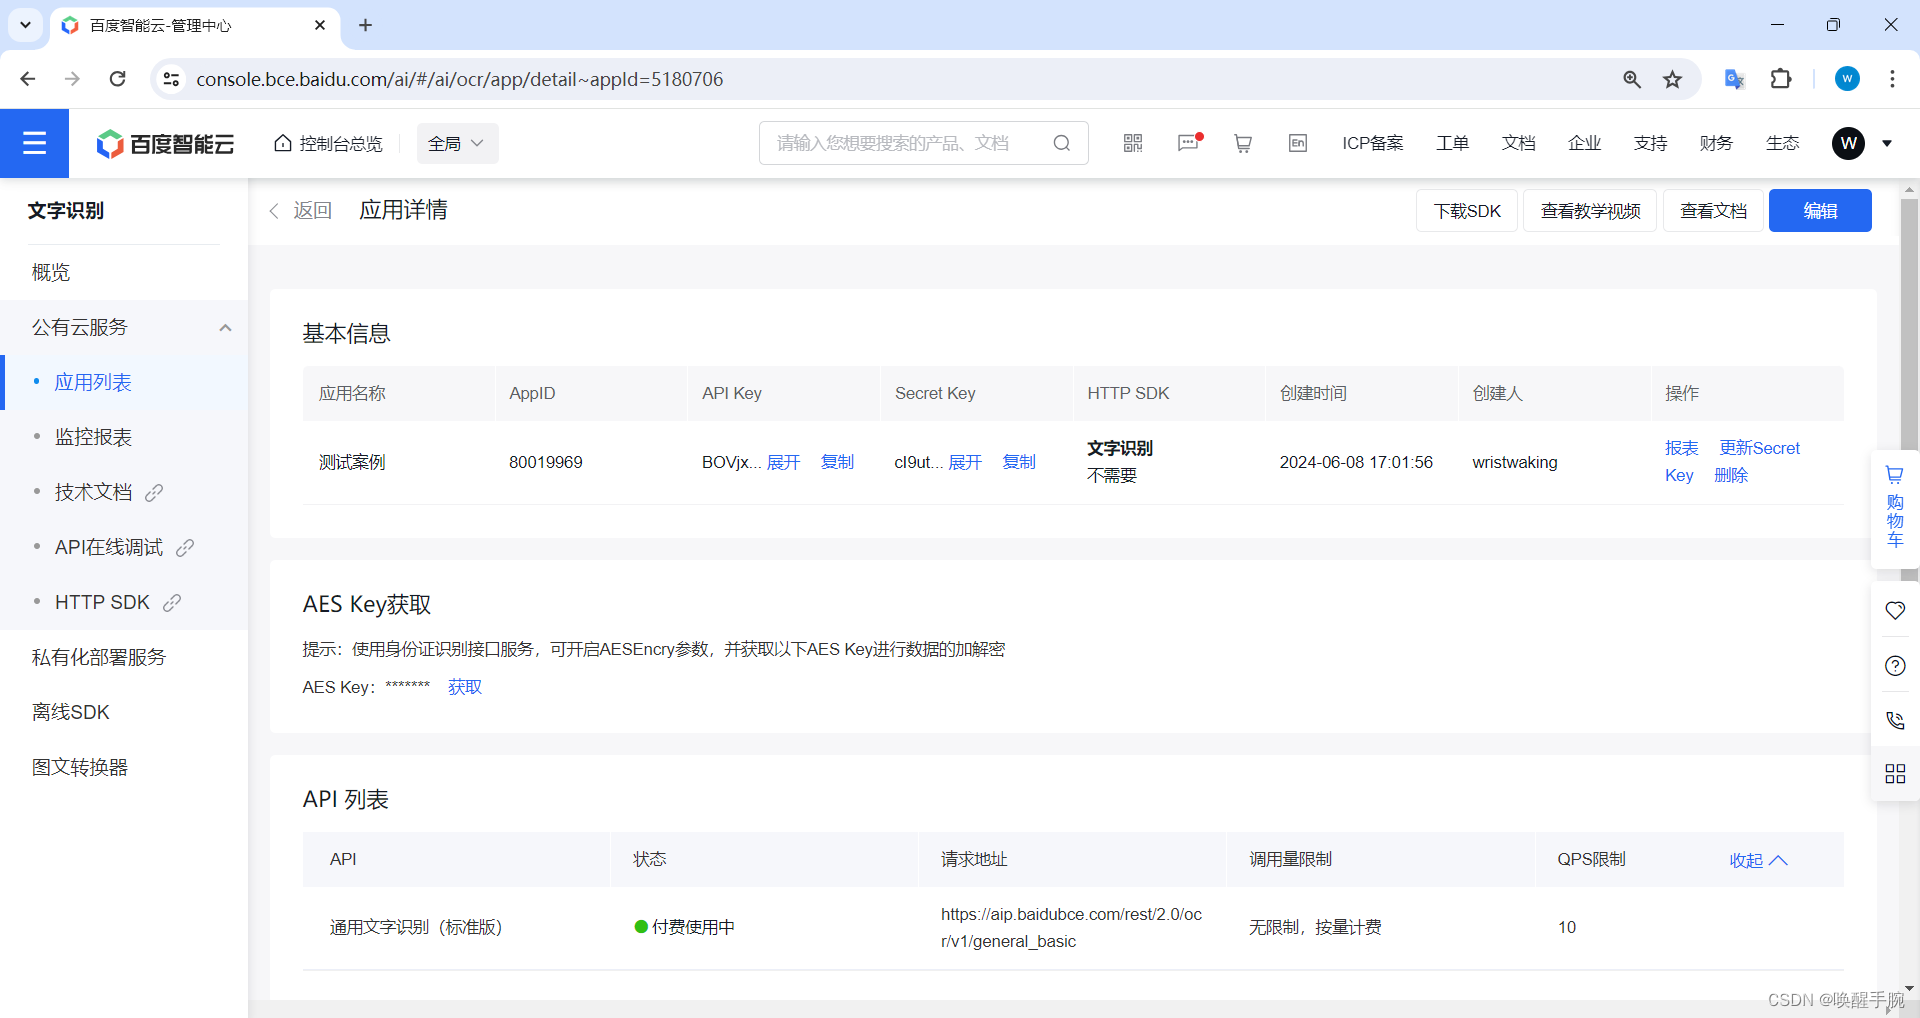Expand the Secret Key with 展开

click(x=965, y=462)
